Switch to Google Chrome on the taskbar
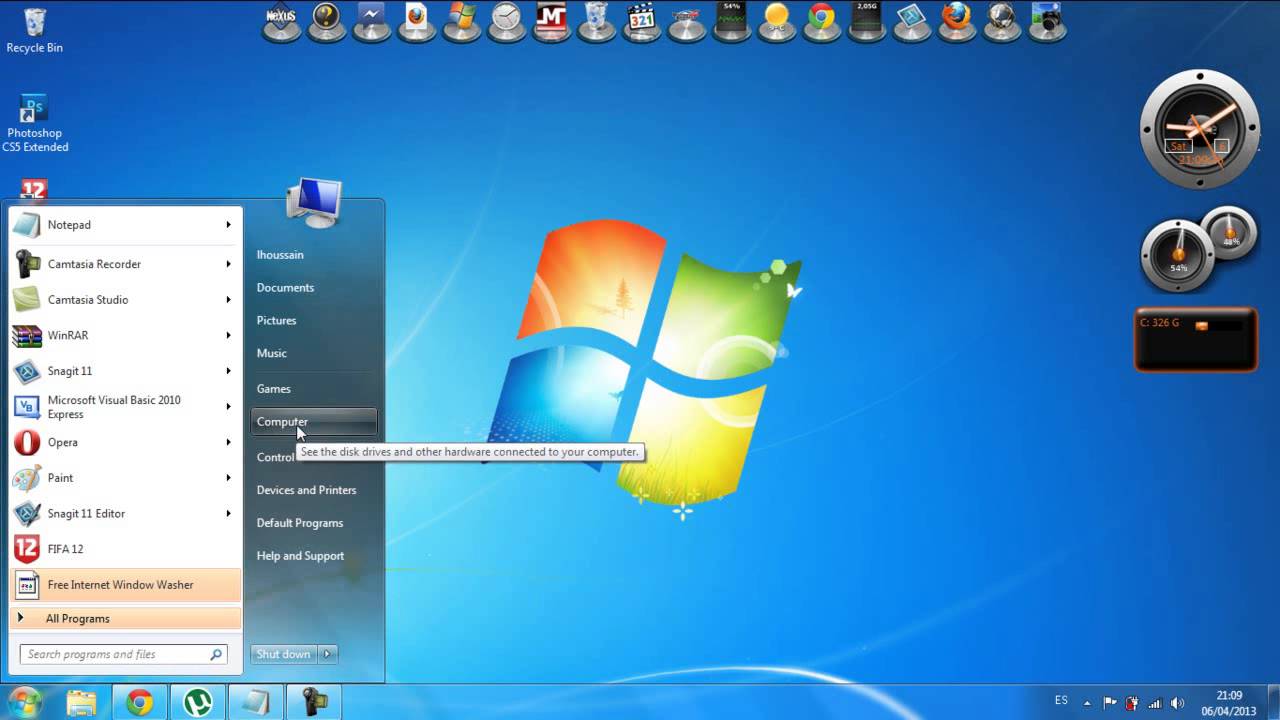The height and width of the screenshot is (720, 1280). point(140,702)
